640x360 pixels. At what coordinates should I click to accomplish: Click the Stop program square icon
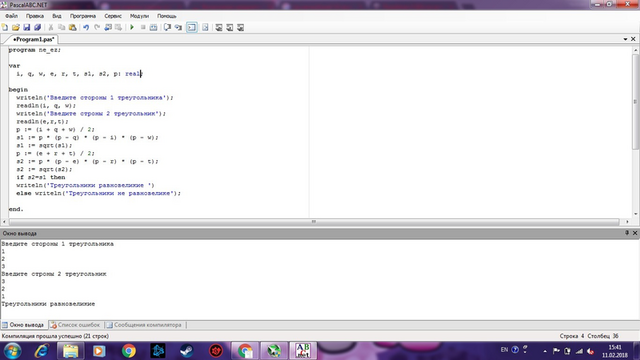tap(143, 27)
